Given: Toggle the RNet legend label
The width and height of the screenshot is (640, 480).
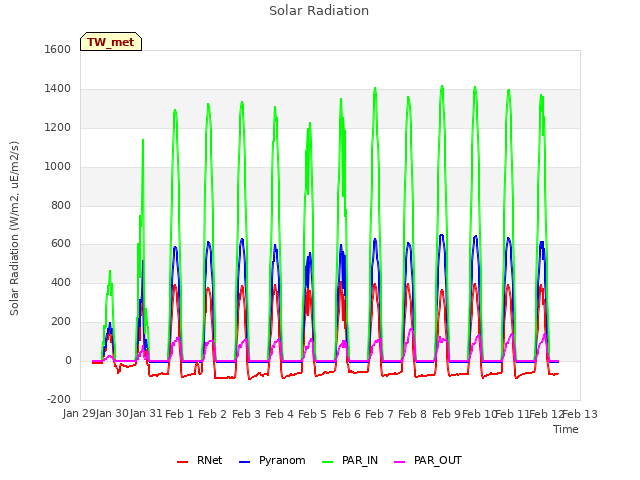Looking at the screenshot, I should pyautogui.click(x=209, y=460).
